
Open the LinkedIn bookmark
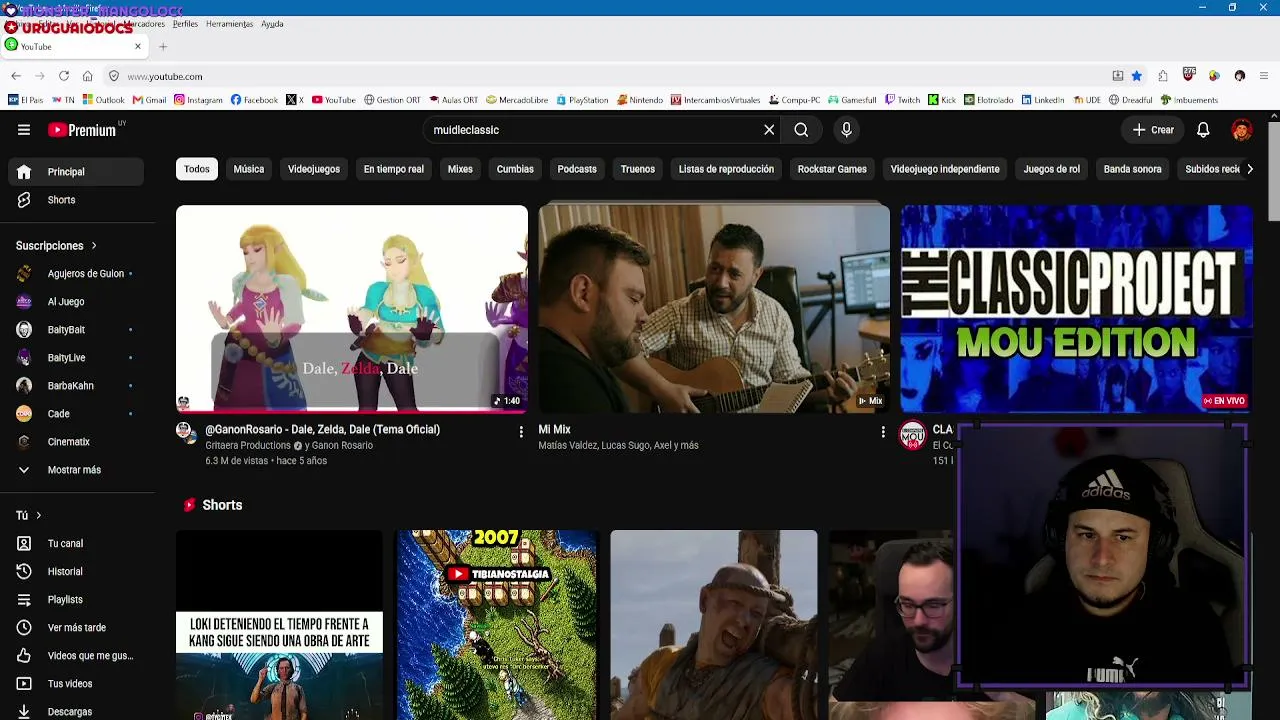1042,100
